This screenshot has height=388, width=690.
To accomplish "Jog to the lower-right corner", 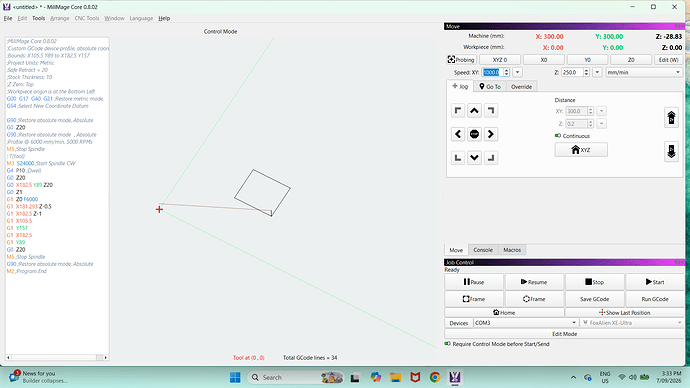I will tap(491, 157).
